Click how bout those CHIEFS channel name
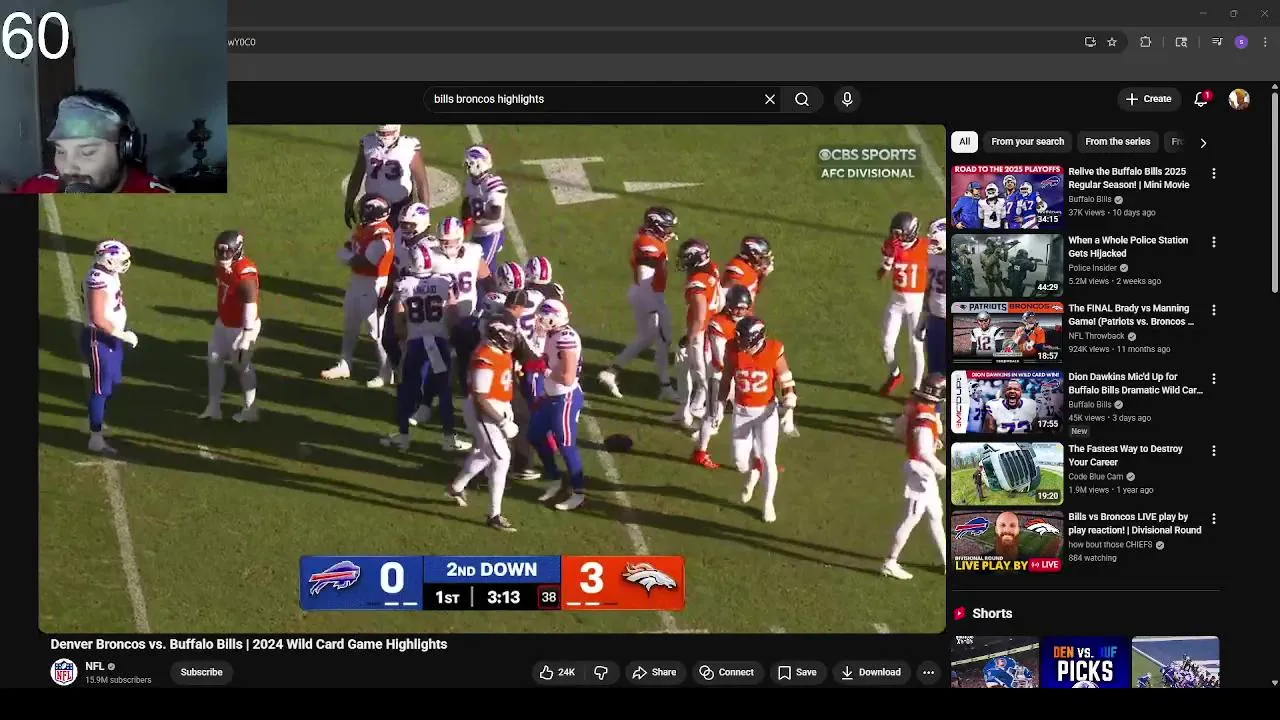The image size is (1280, 720). click(x=1110, y=545)
